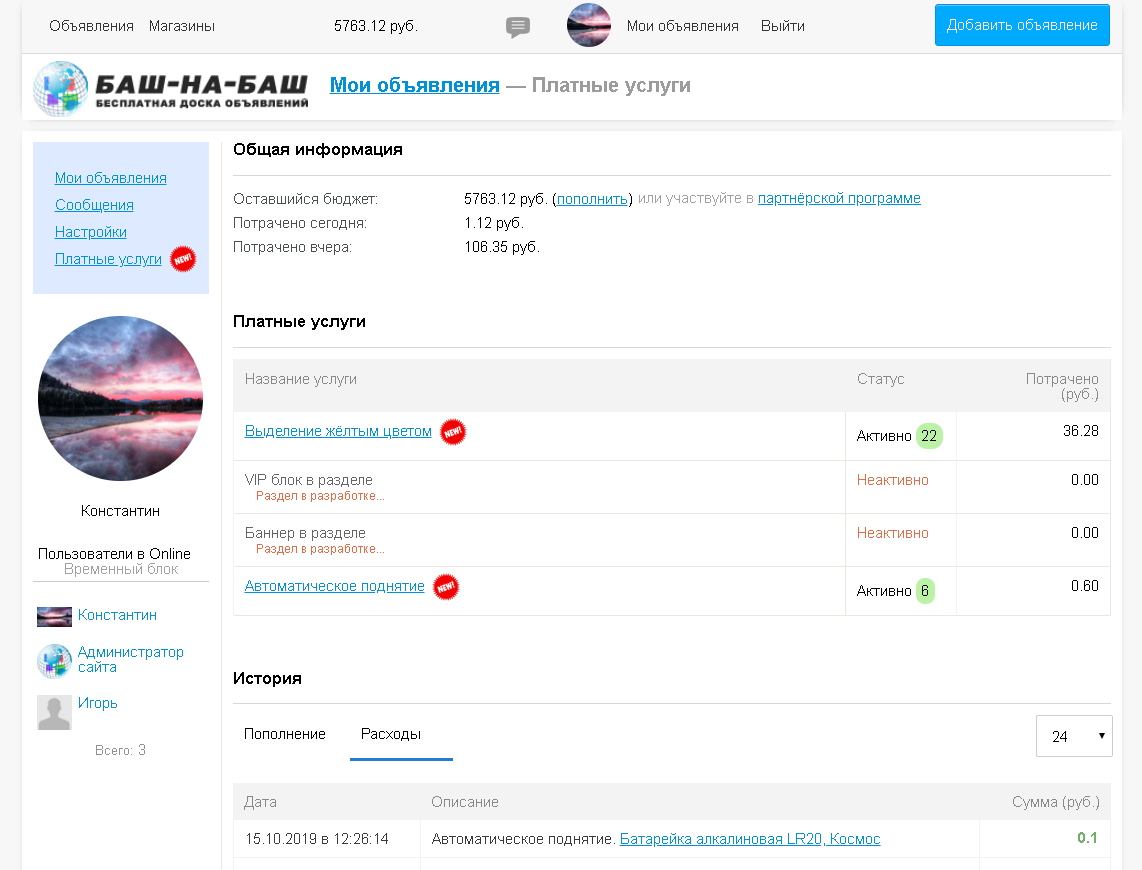Open the messages speech bubble icon
The image size is (1142, 870).
[518, 28]
